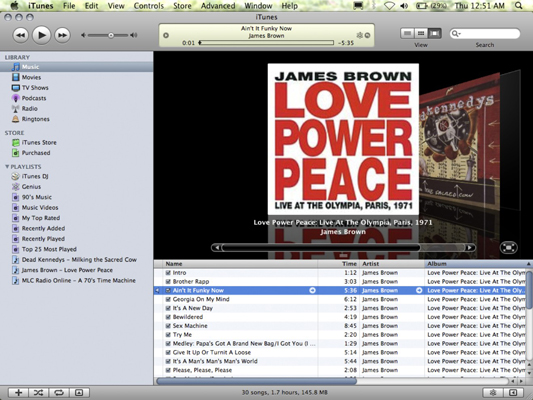Open the Controls menu
This screenshot has height=400, width=533.
149,6
